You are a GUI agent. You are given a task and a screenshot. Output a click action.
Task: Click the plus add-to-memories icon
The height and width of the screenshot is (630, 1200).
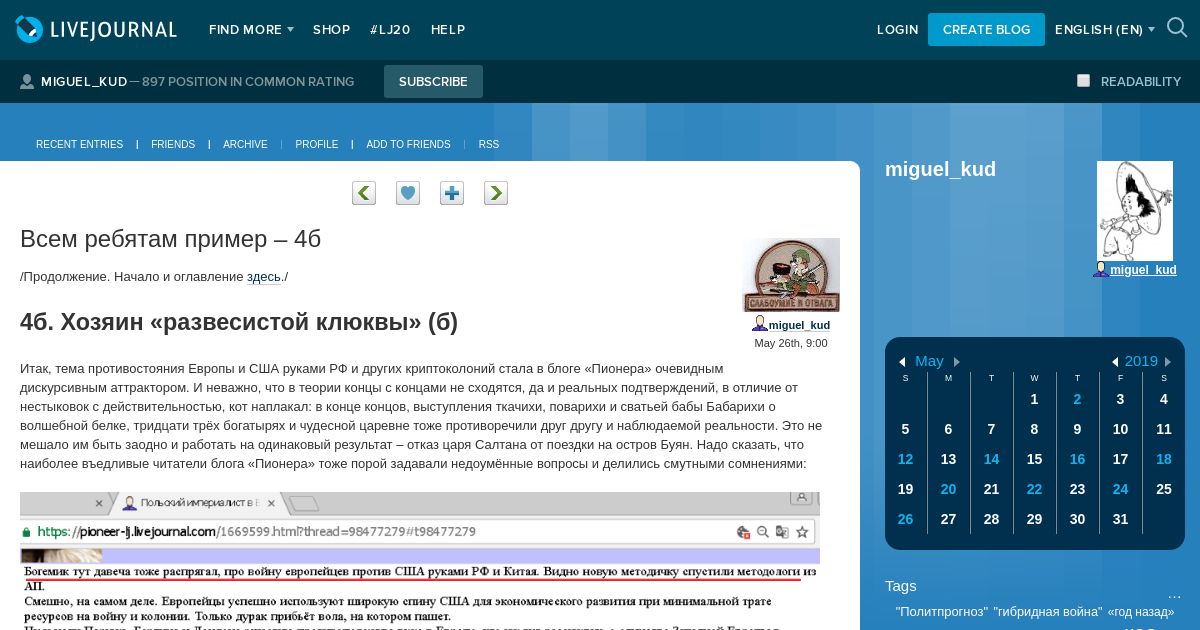(452, 193)
